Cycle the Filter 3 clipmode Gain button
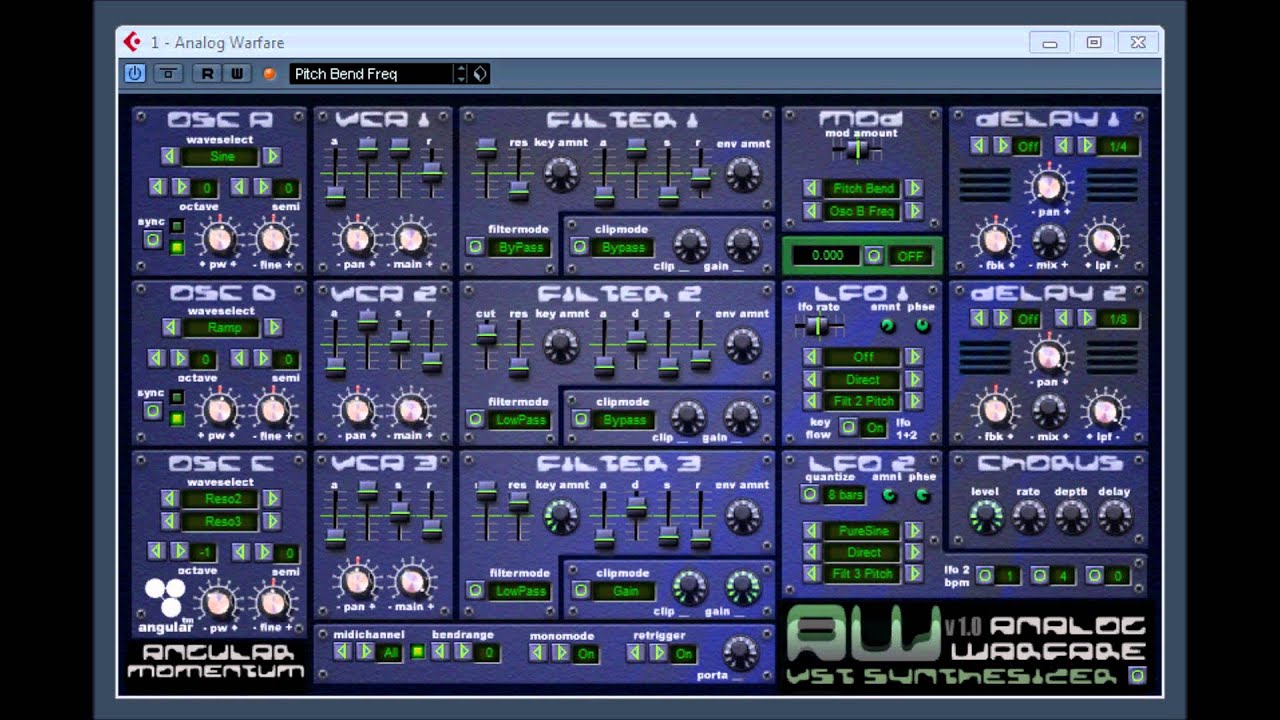The image size is (1280, 720). [x=580, y=590]
